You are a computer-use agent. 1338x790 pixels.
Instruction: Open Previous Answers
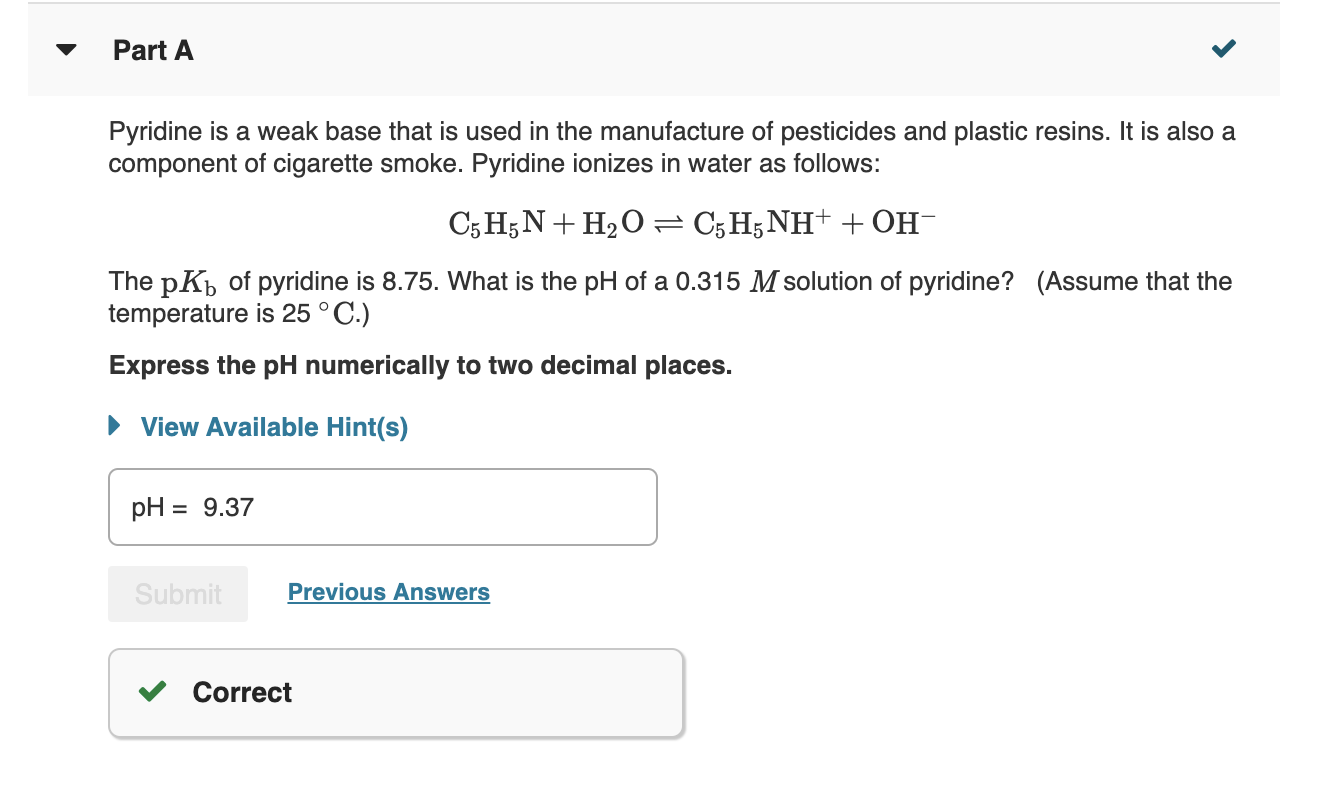pos(388,591)
